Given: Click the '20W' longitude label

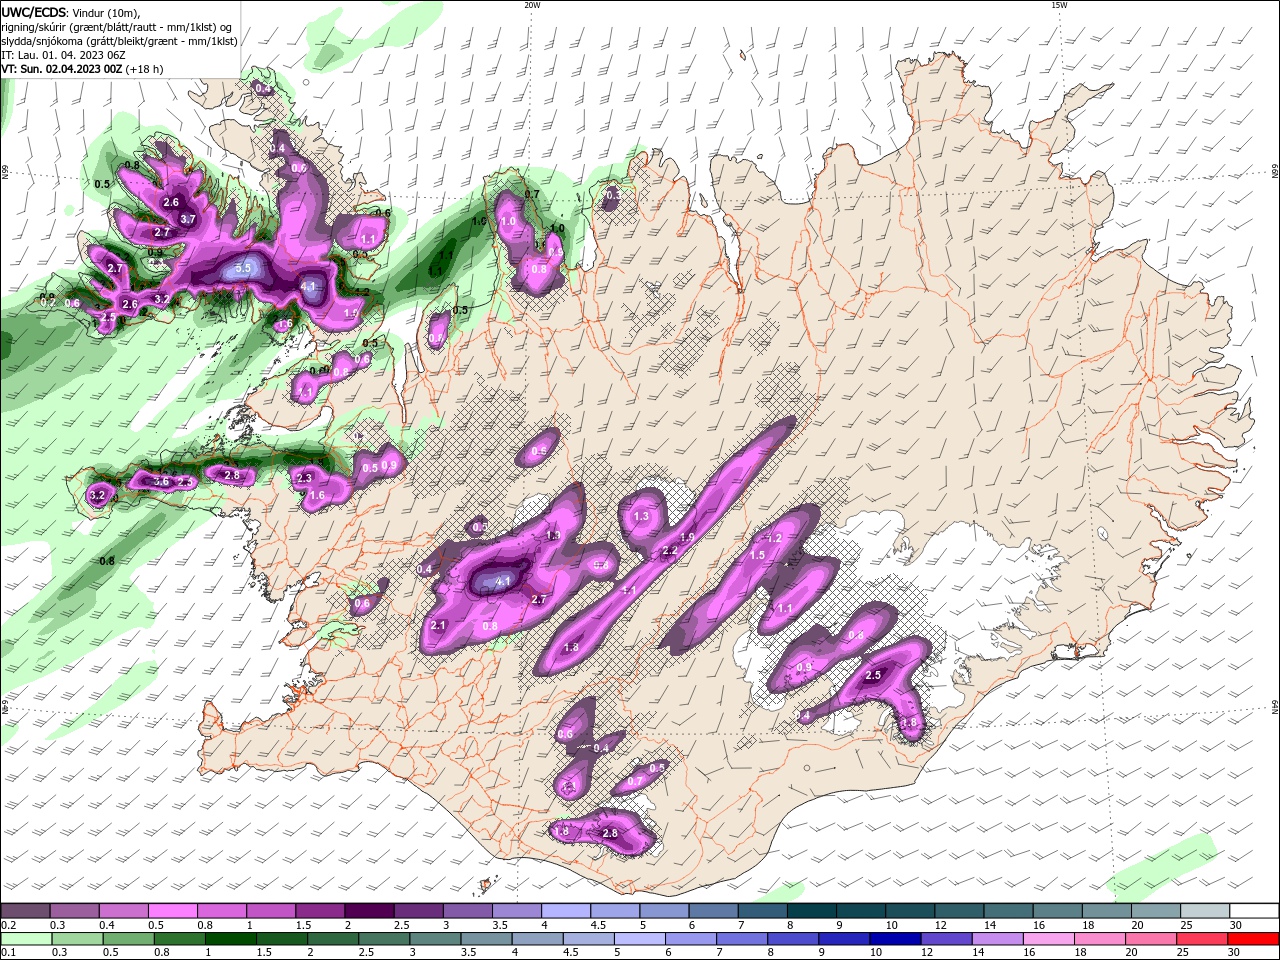Looking at the screenshot, I should click(532, 5).
